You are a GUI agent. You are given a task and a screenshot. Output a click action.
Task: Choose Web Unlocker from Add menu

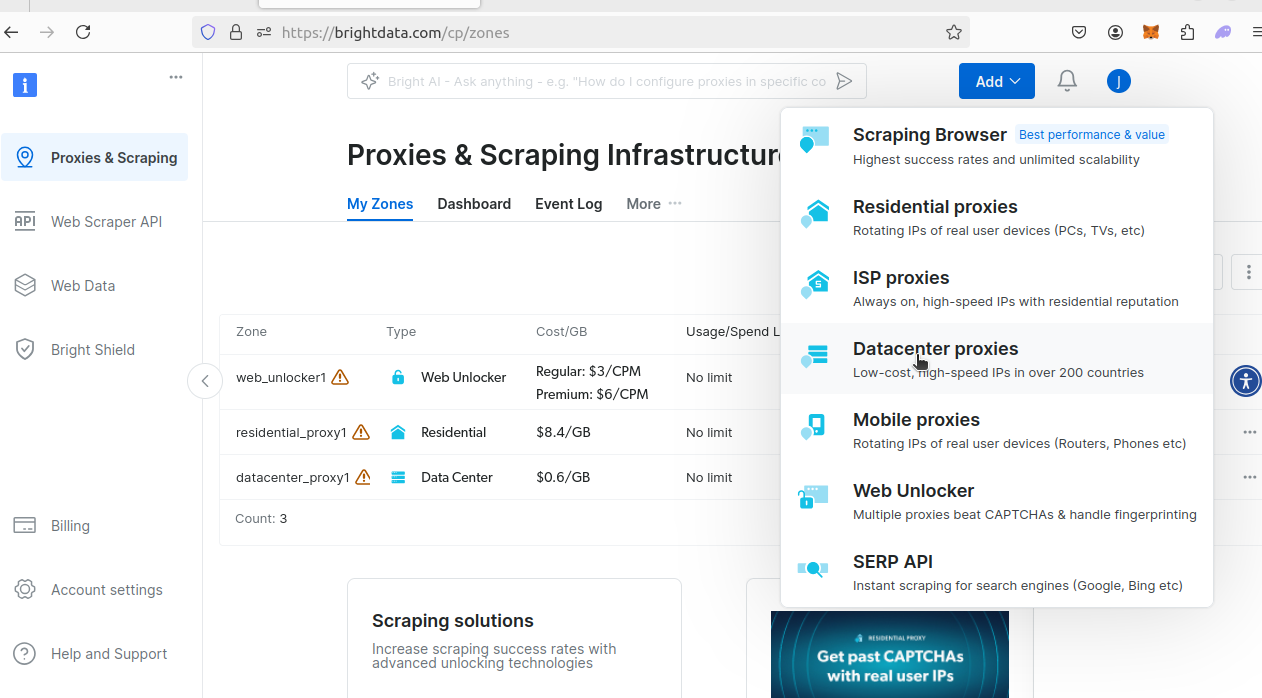[997, 501]
